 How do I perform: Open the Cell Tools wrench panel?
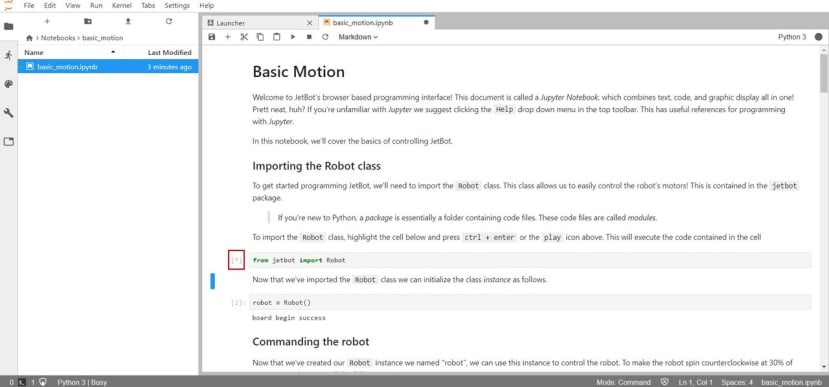(x=8, y=113)
